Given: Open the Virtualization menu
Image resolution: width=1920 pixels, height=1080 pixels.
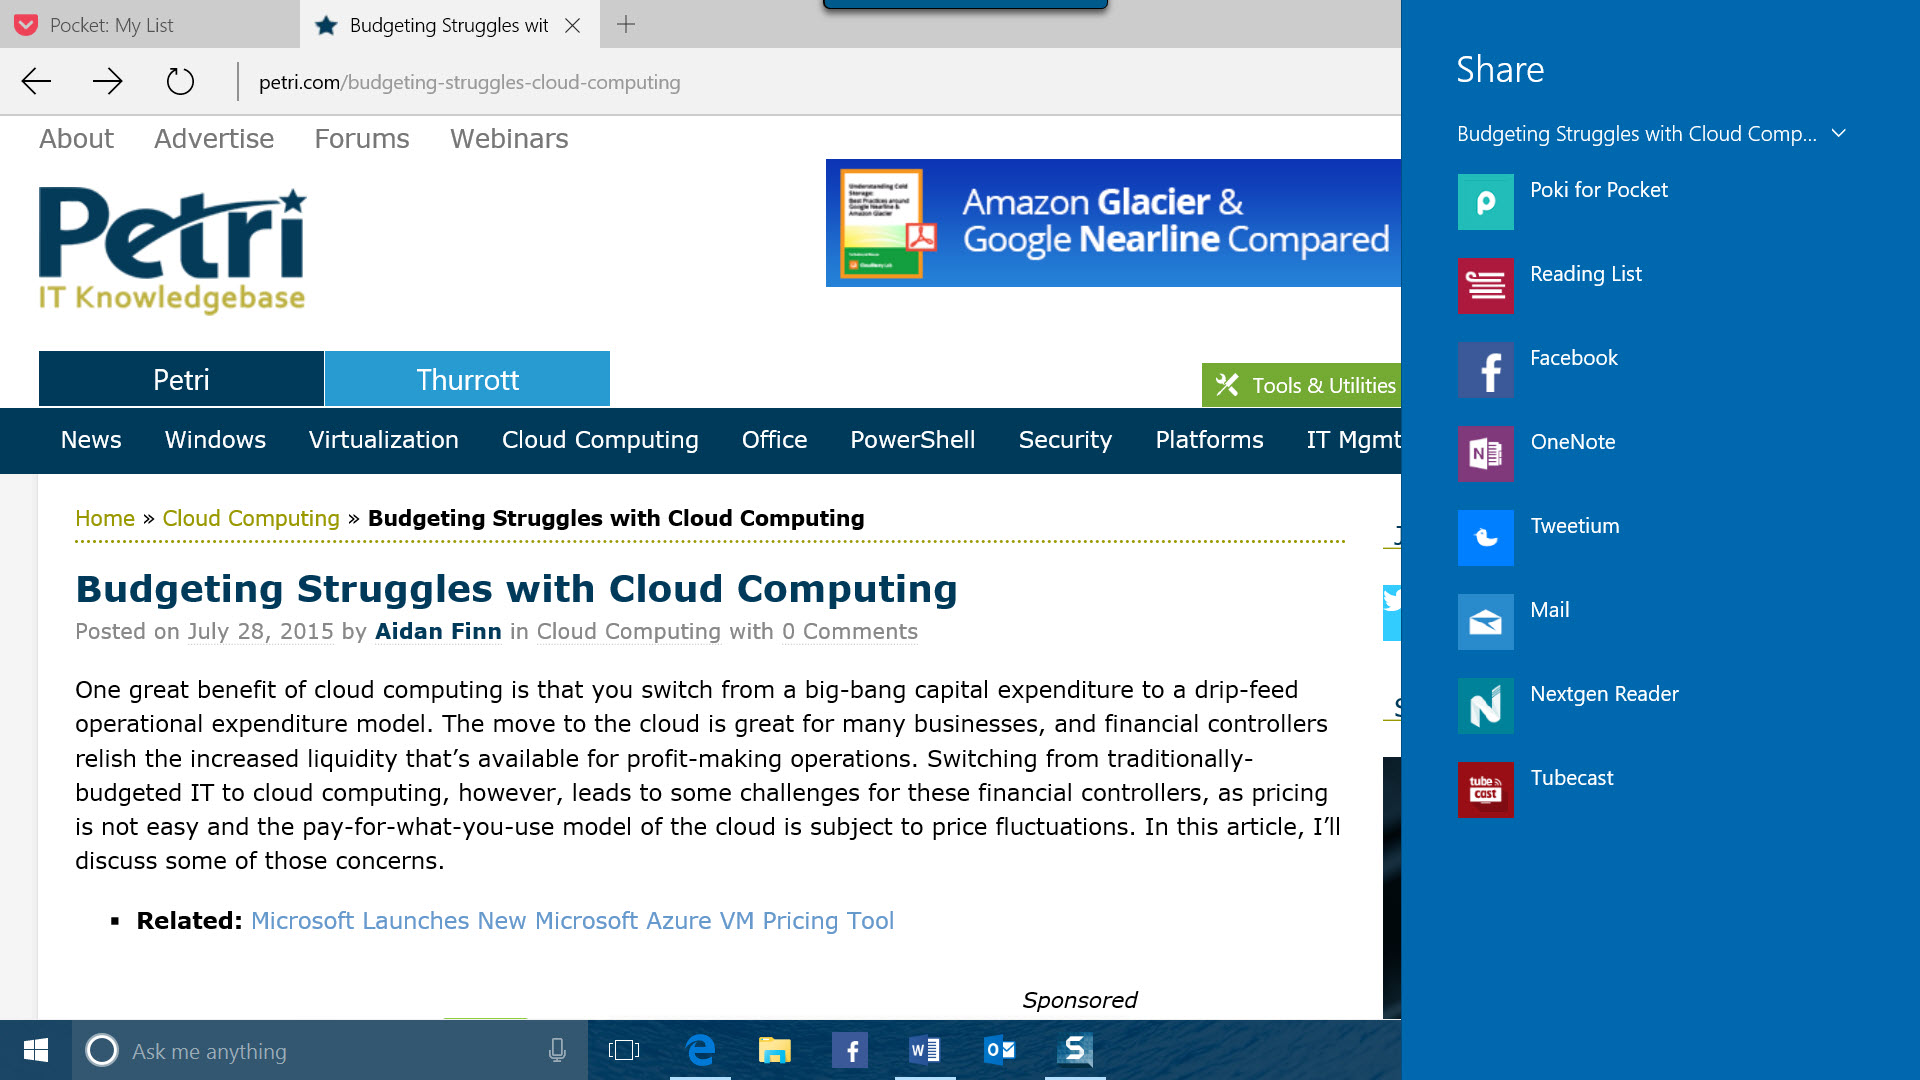Looking at the screenshot, I should pos(384,440).
